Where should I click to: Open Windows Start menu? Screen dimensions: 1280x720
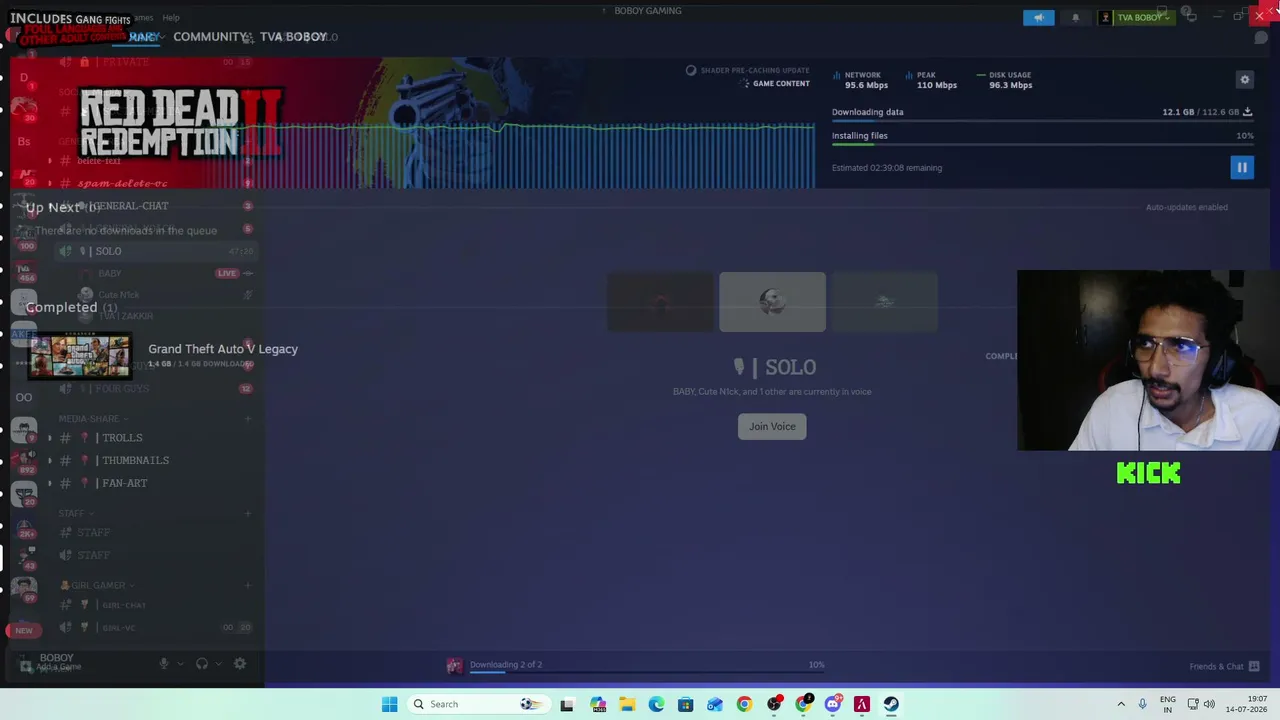click(x=389, y=704)
